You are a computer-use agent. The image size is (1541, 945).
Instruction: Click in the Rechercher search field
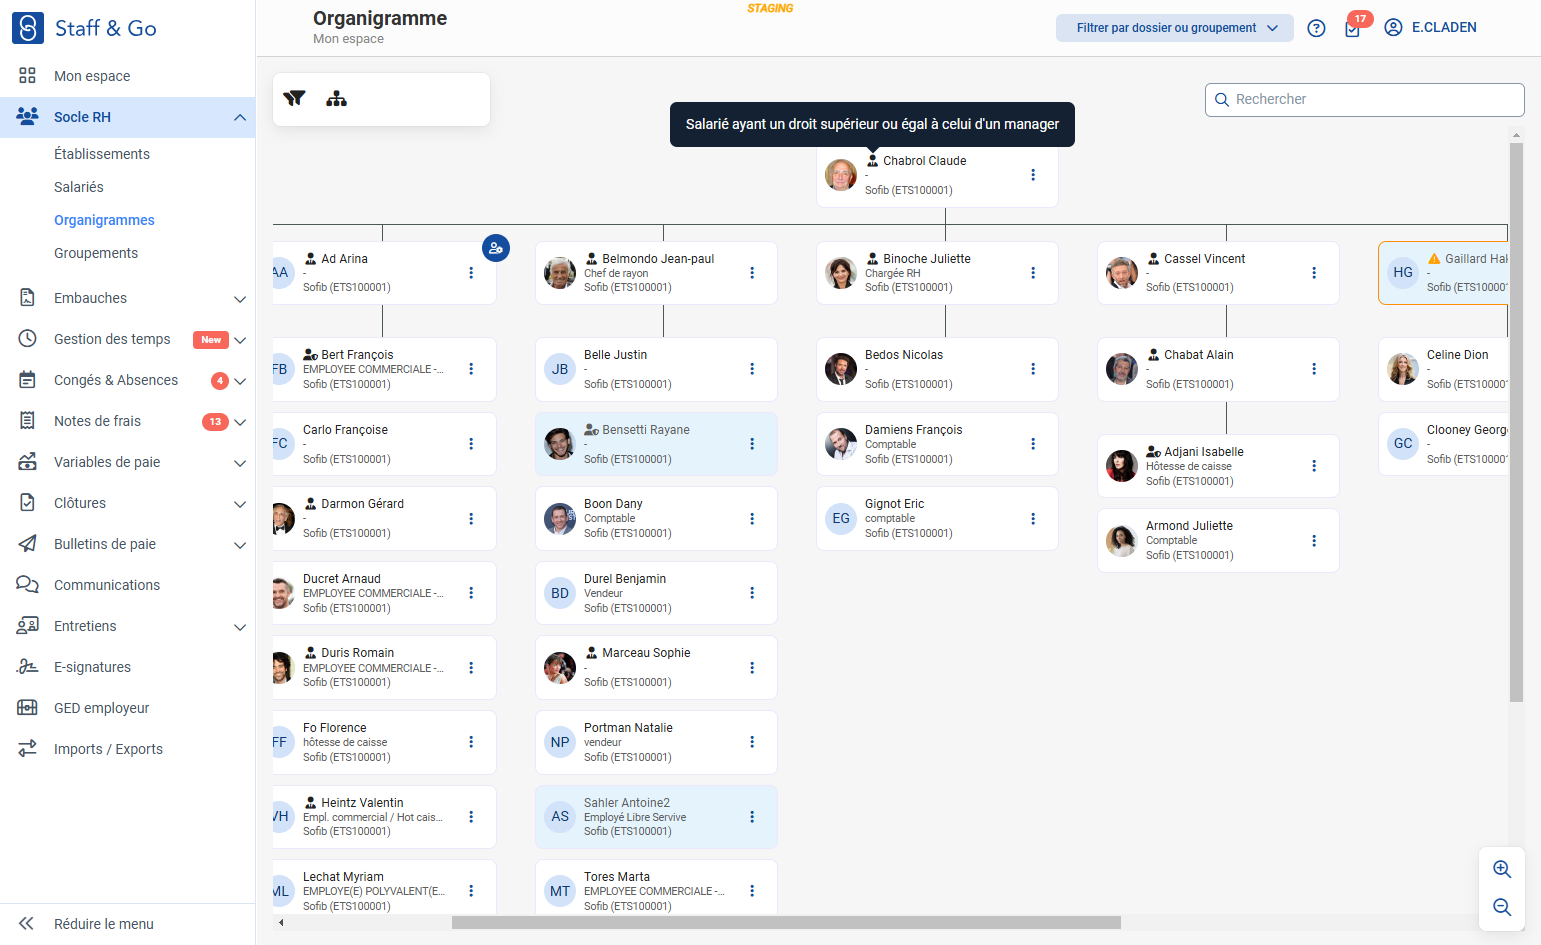1365,100
